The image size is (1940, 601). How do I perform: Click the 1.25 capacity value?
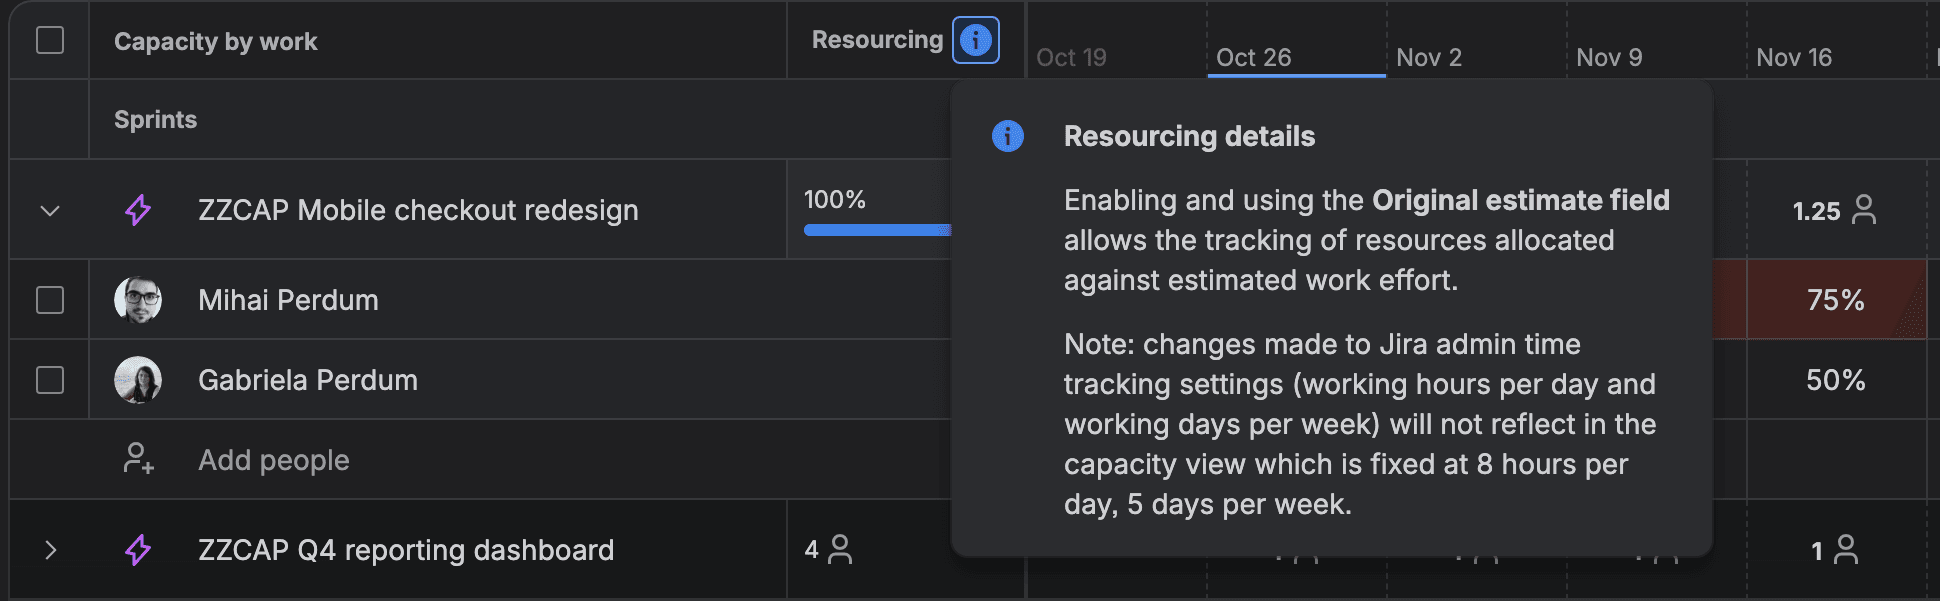1816,211
